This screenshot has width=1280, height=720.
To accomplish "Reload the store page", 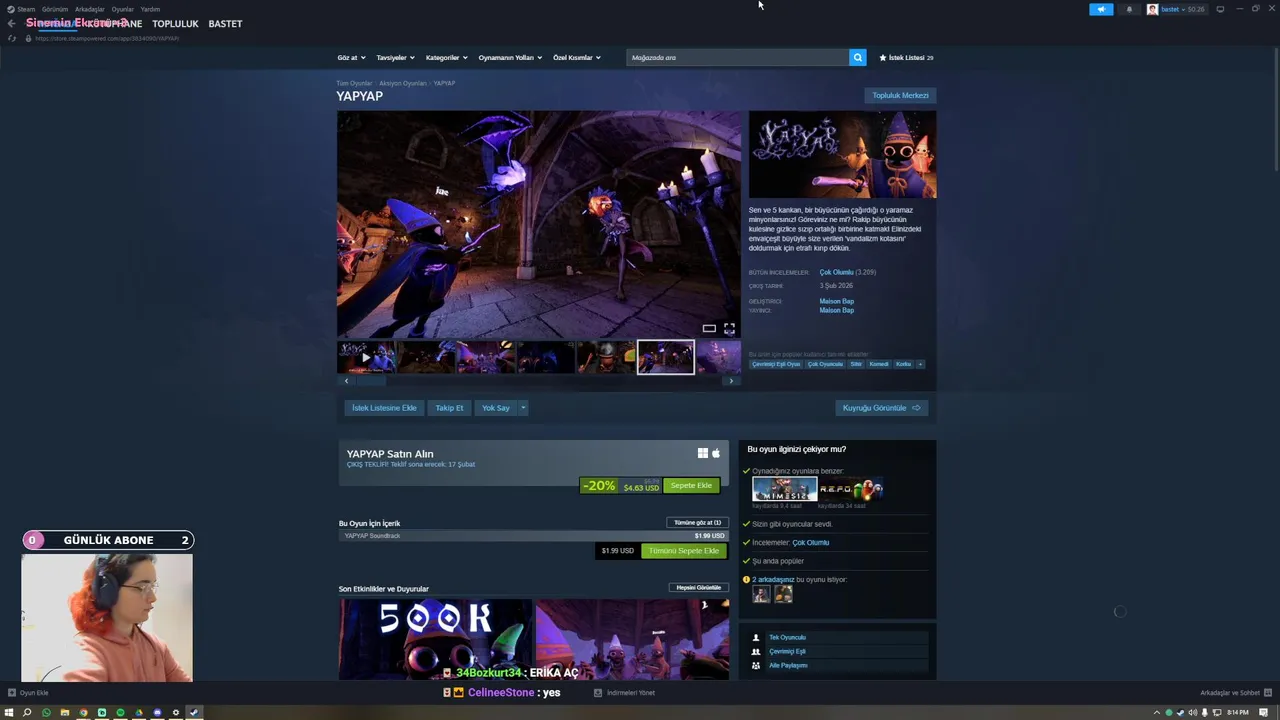I will click(x=12, y=38).
